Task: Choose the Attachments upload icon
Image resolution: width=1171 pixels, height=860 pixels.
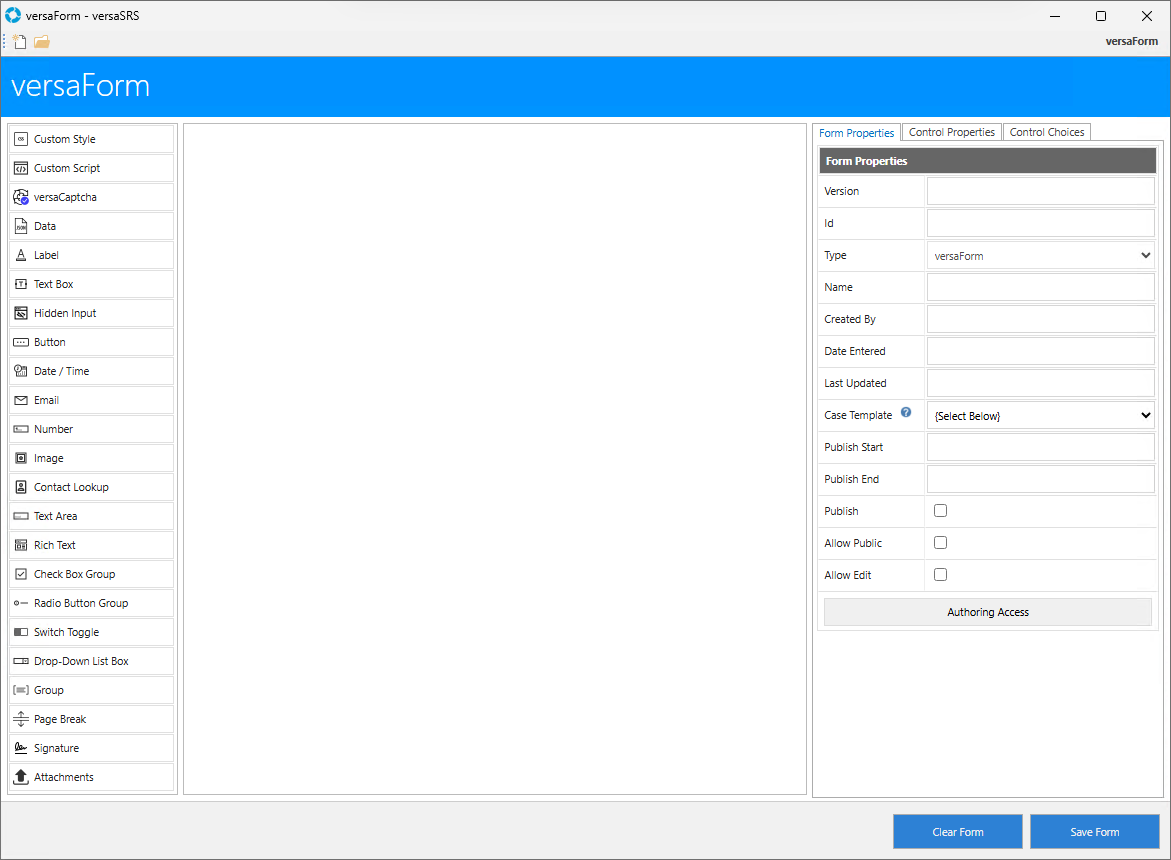Action: 21,777
